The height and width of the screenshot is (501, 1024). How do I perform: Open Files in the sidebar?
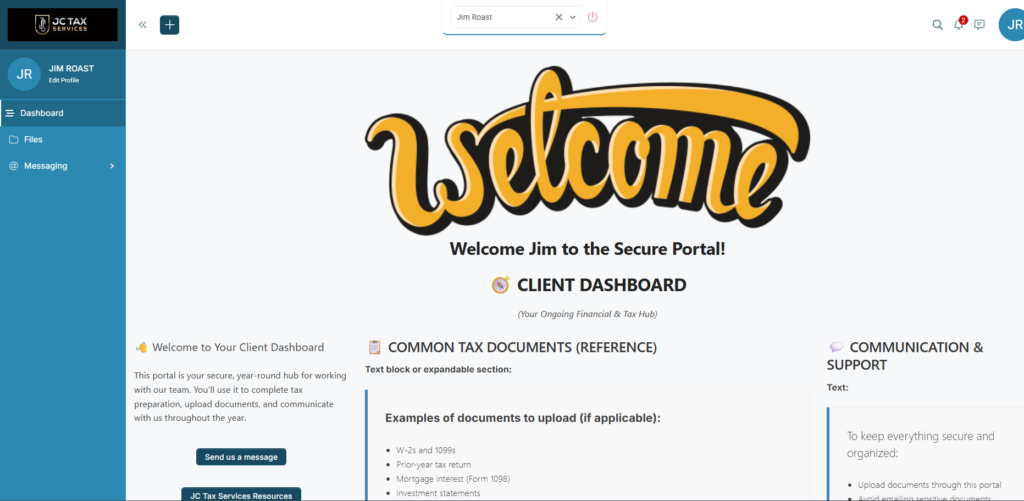(x=33, y=140)
